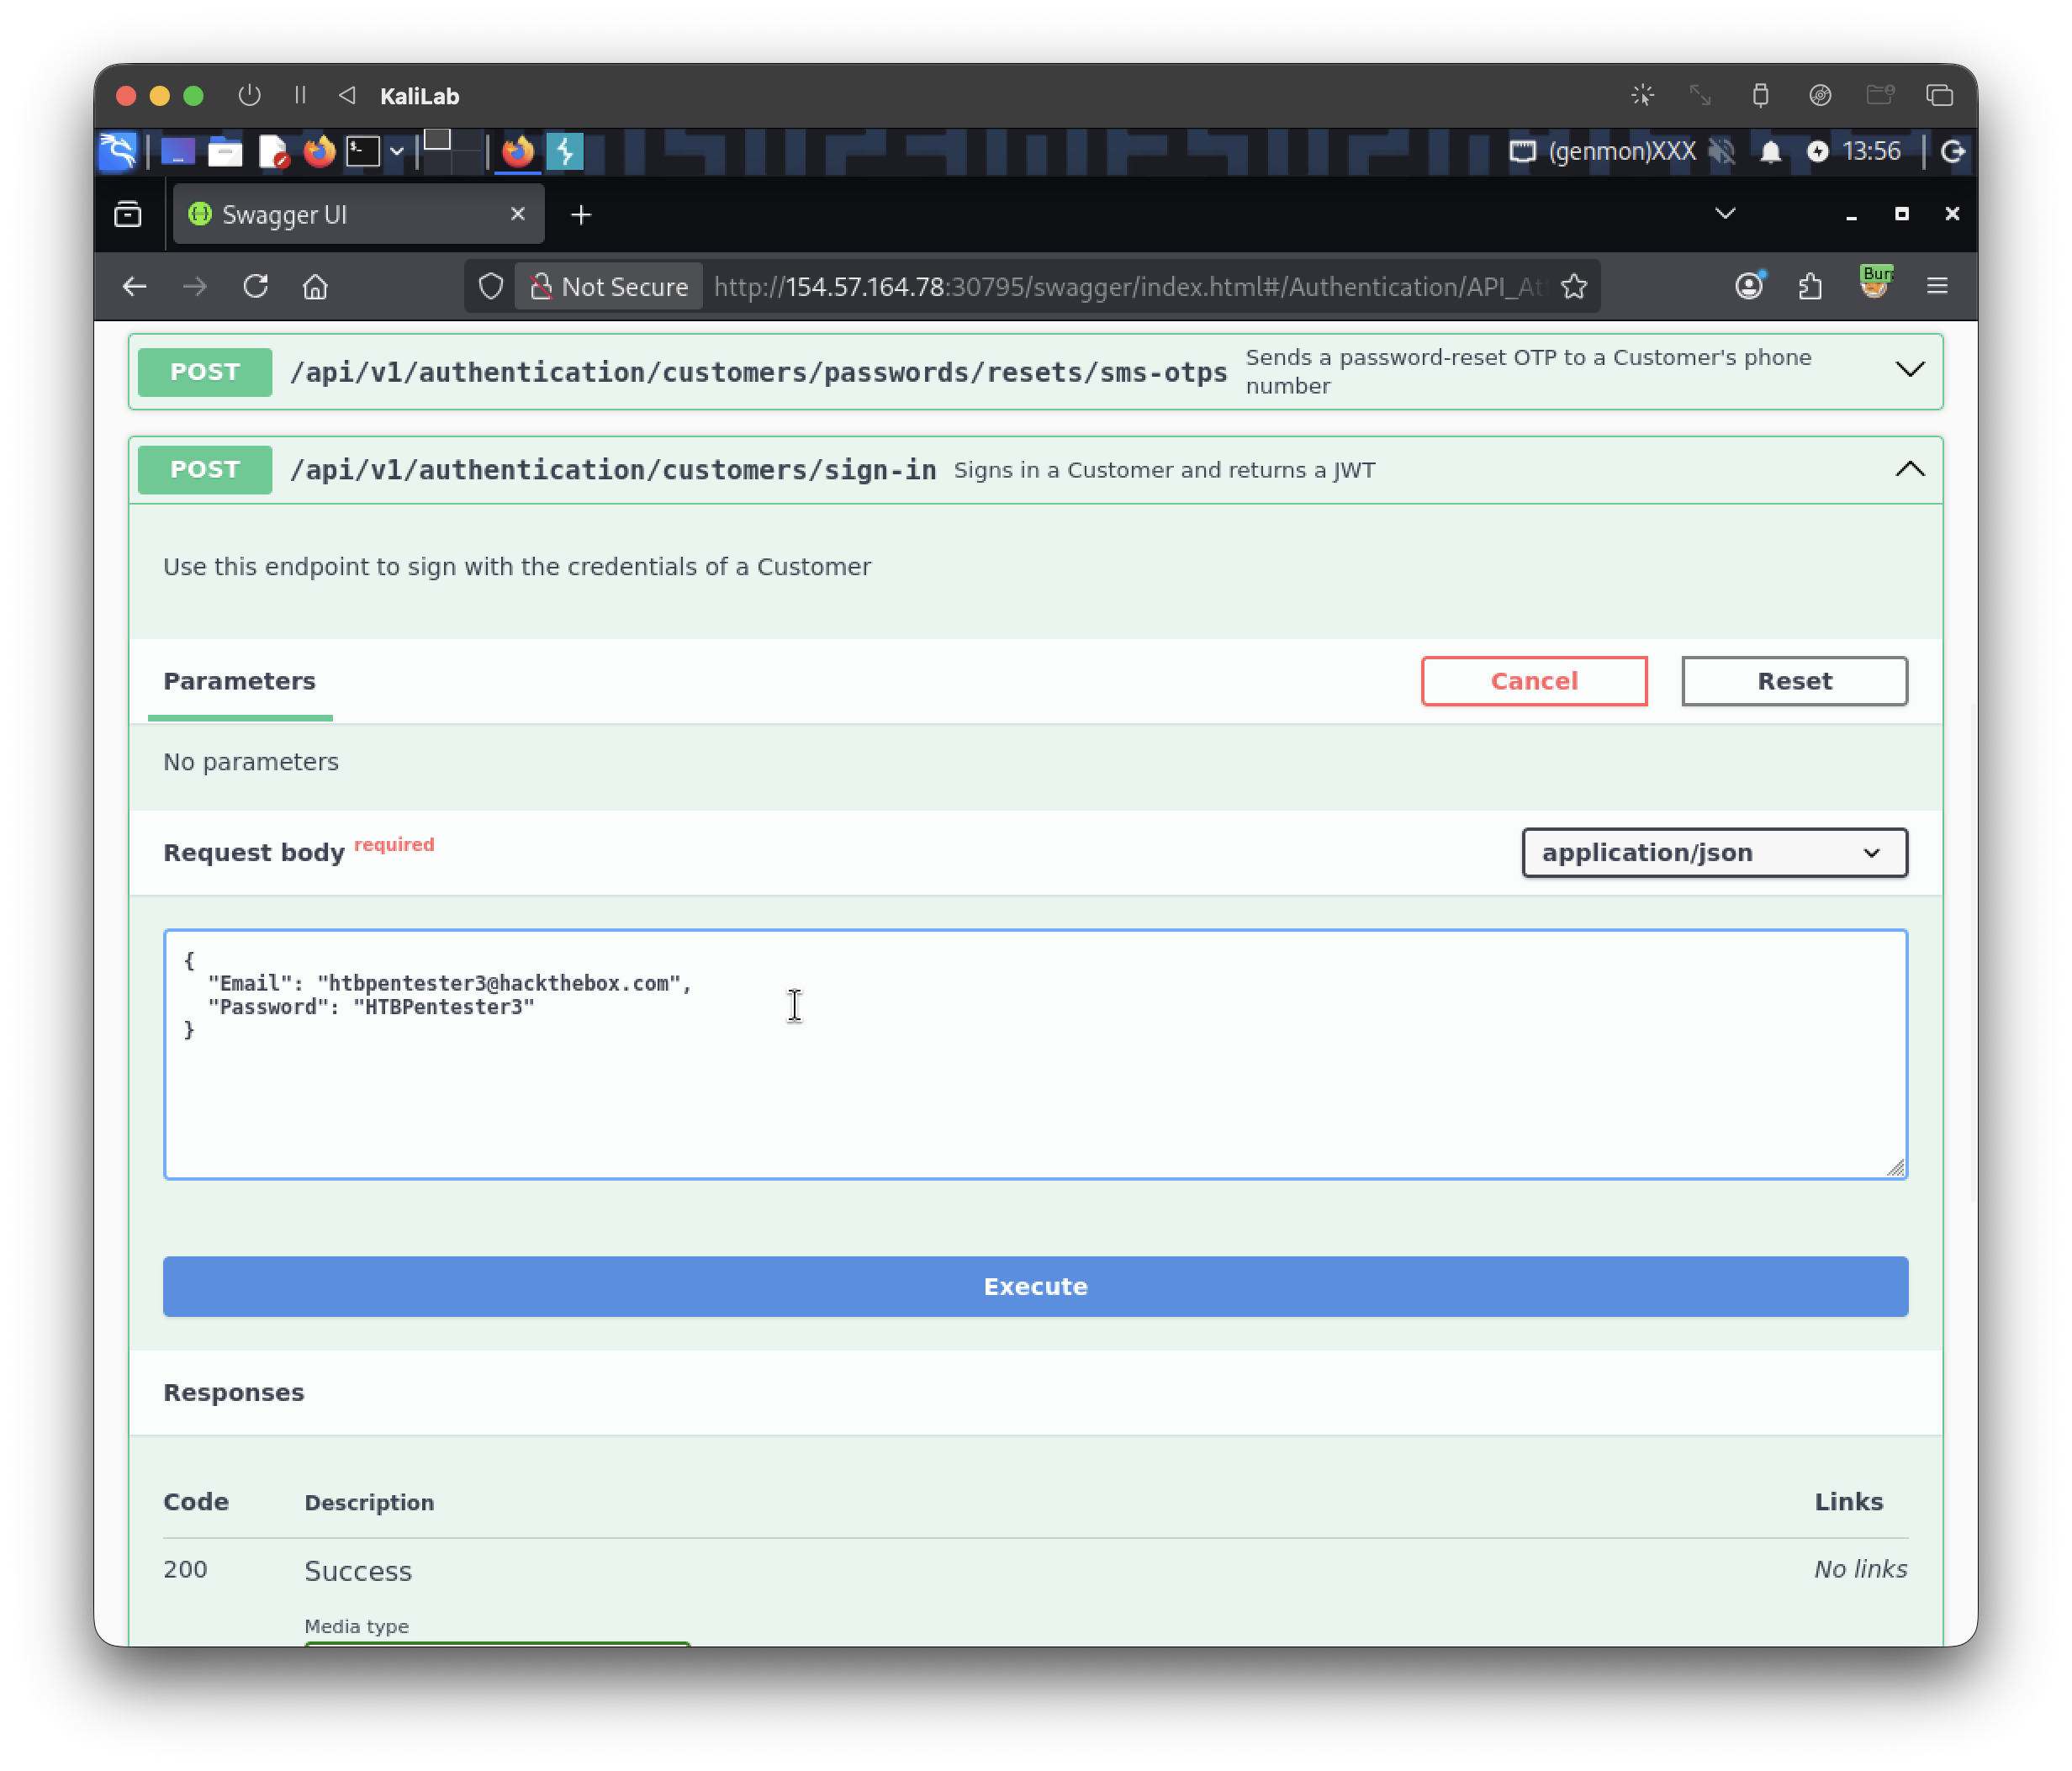Open notifications bell in panel
This screenshot has height=1771, width=2072.
point(1770,151)
